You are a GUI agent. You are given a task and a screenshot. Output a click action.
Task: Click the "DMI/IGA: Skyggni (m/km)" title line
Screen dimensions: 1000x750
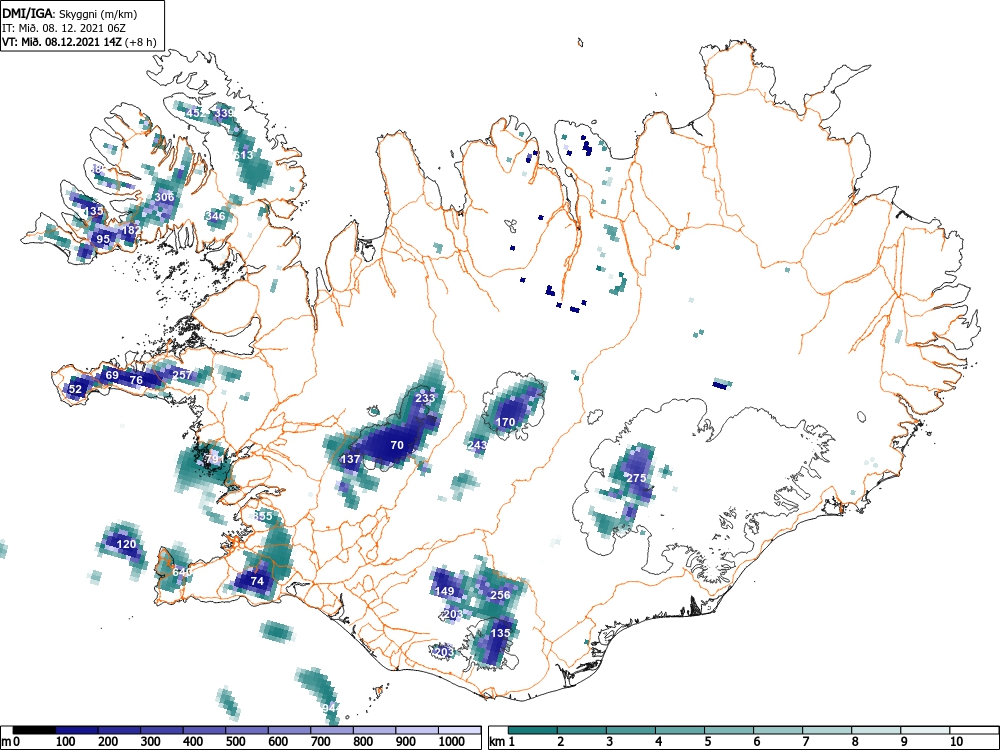pos(70,13)
